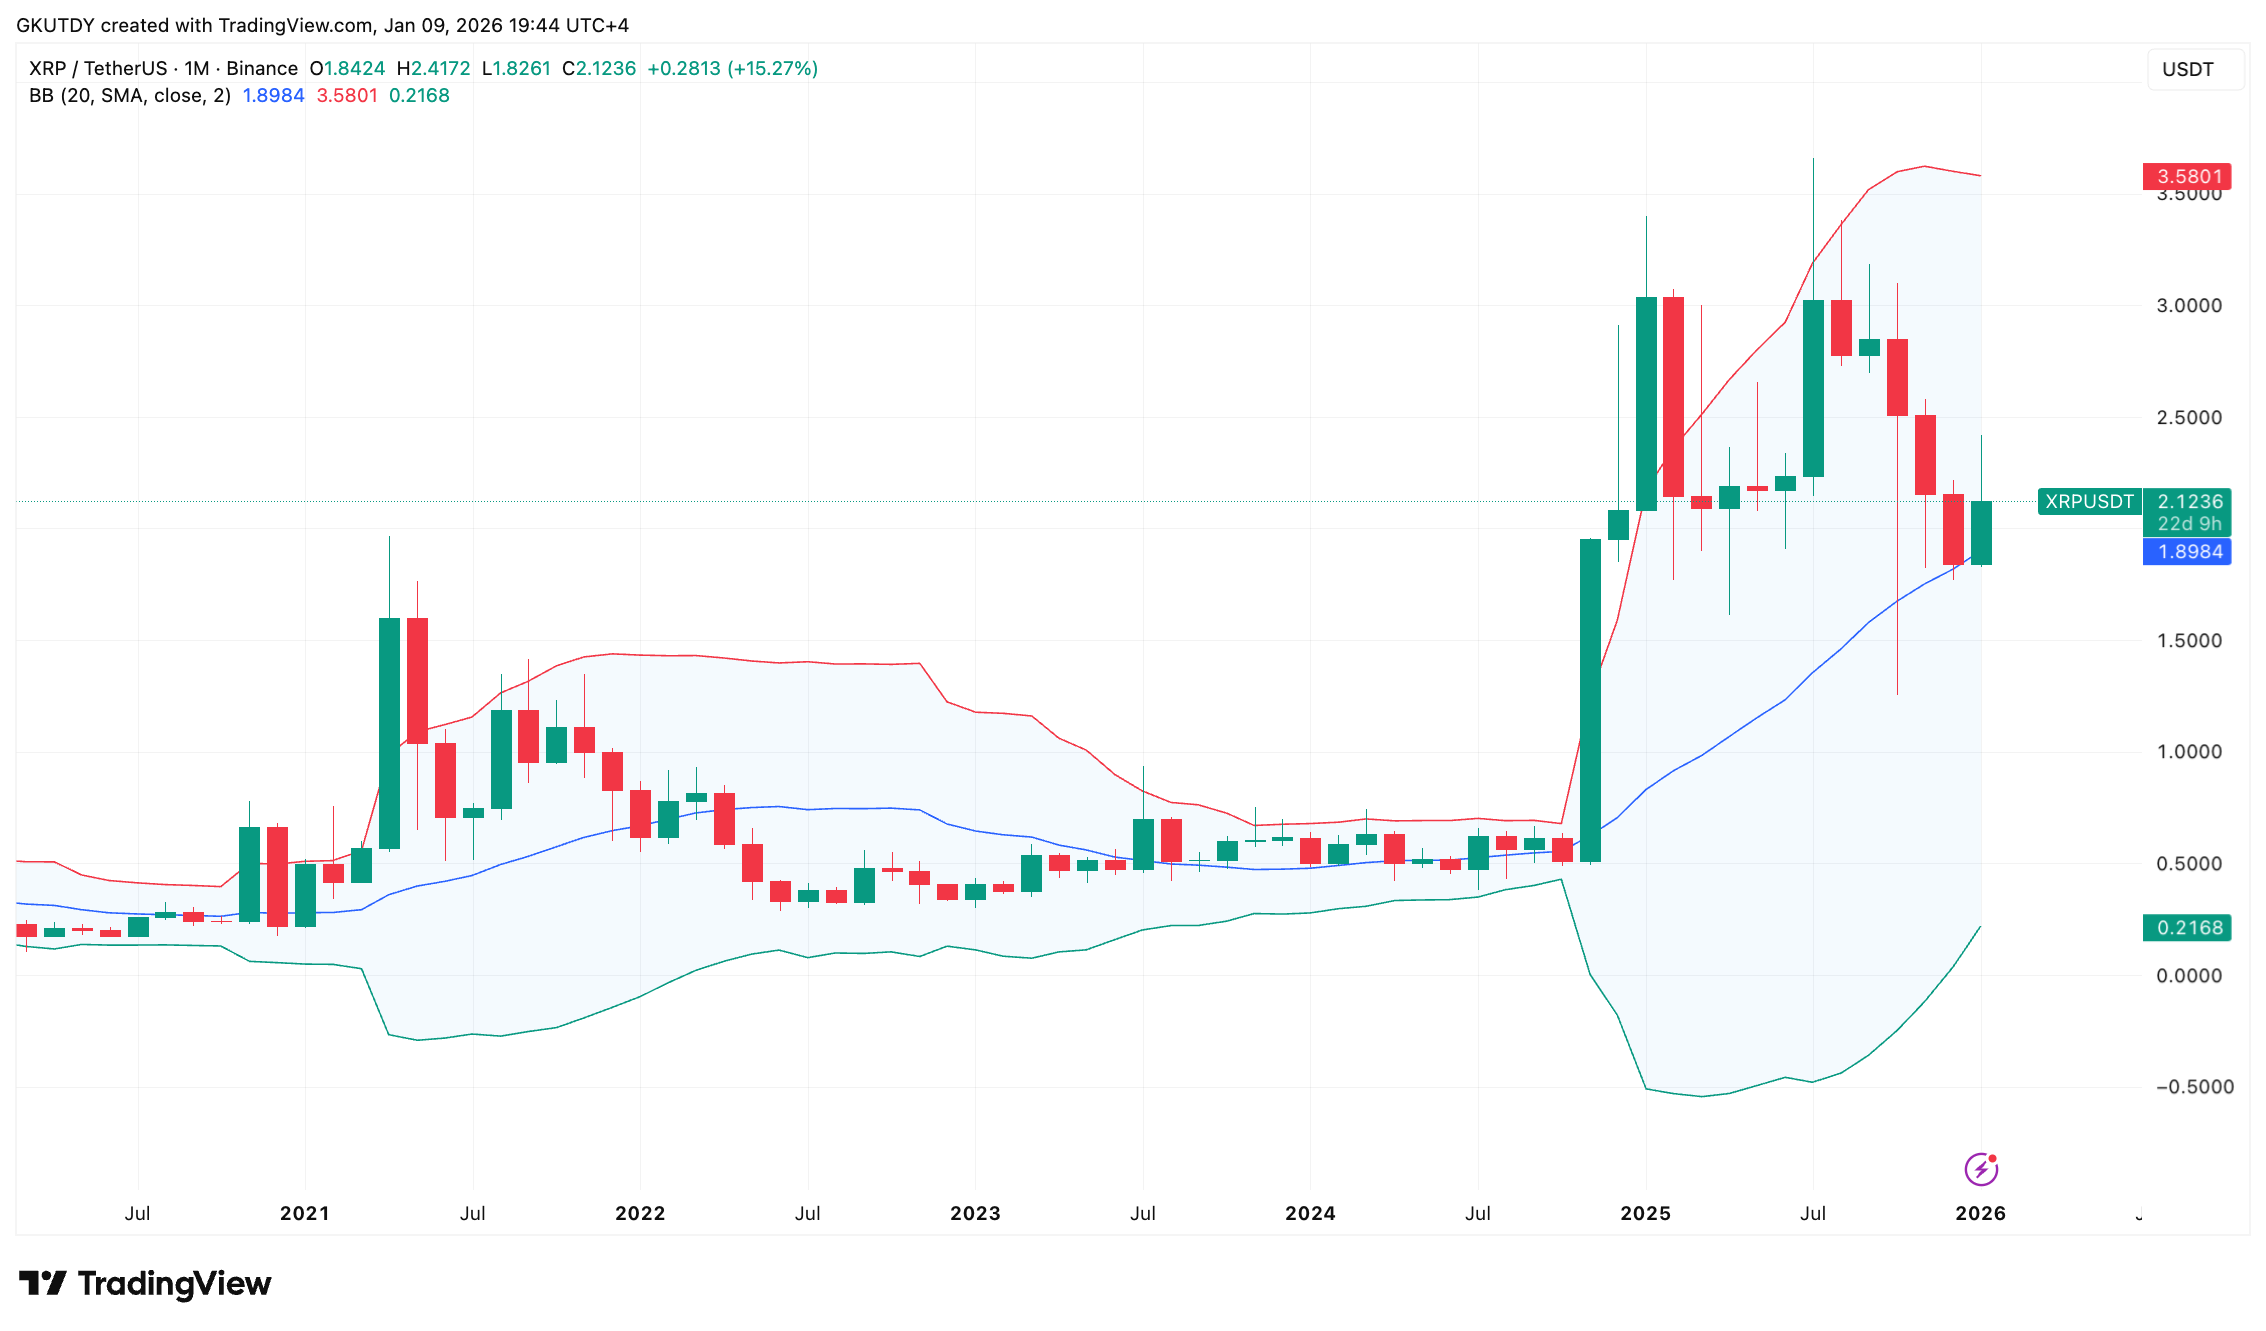Click the green 0.2168 price axis tag
This screenshot has width=2266, height=1331.
2188,928
